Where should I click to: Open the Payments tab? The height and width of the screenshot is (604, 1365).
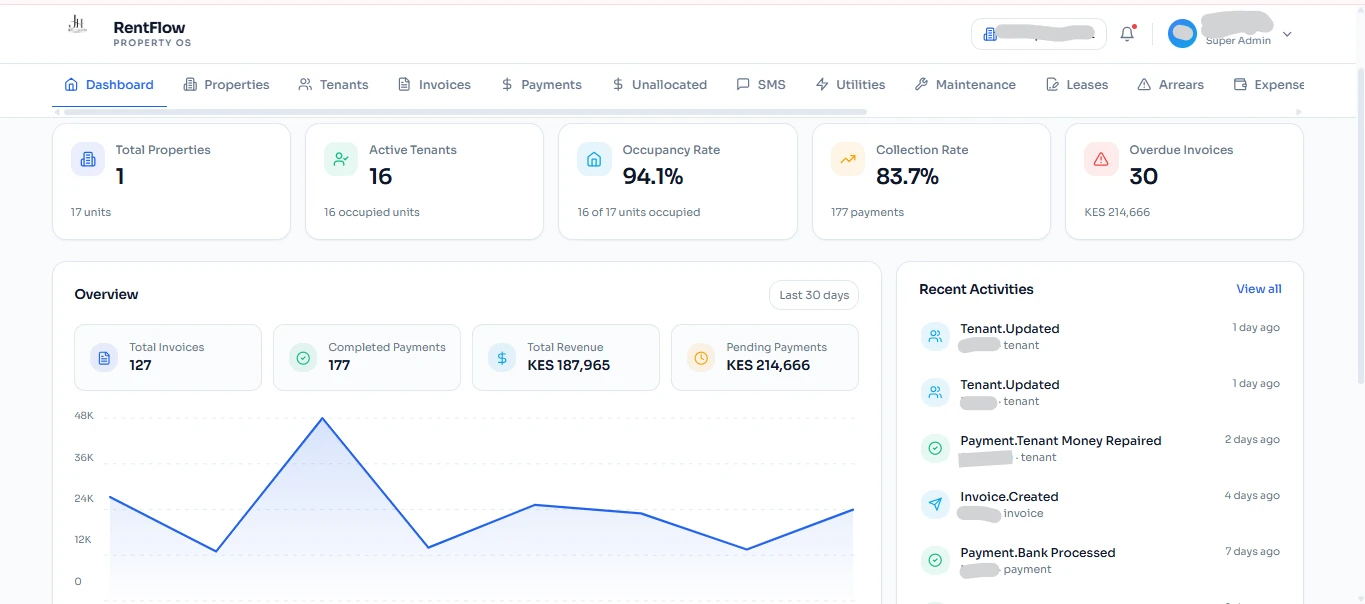tap(541, 85)
